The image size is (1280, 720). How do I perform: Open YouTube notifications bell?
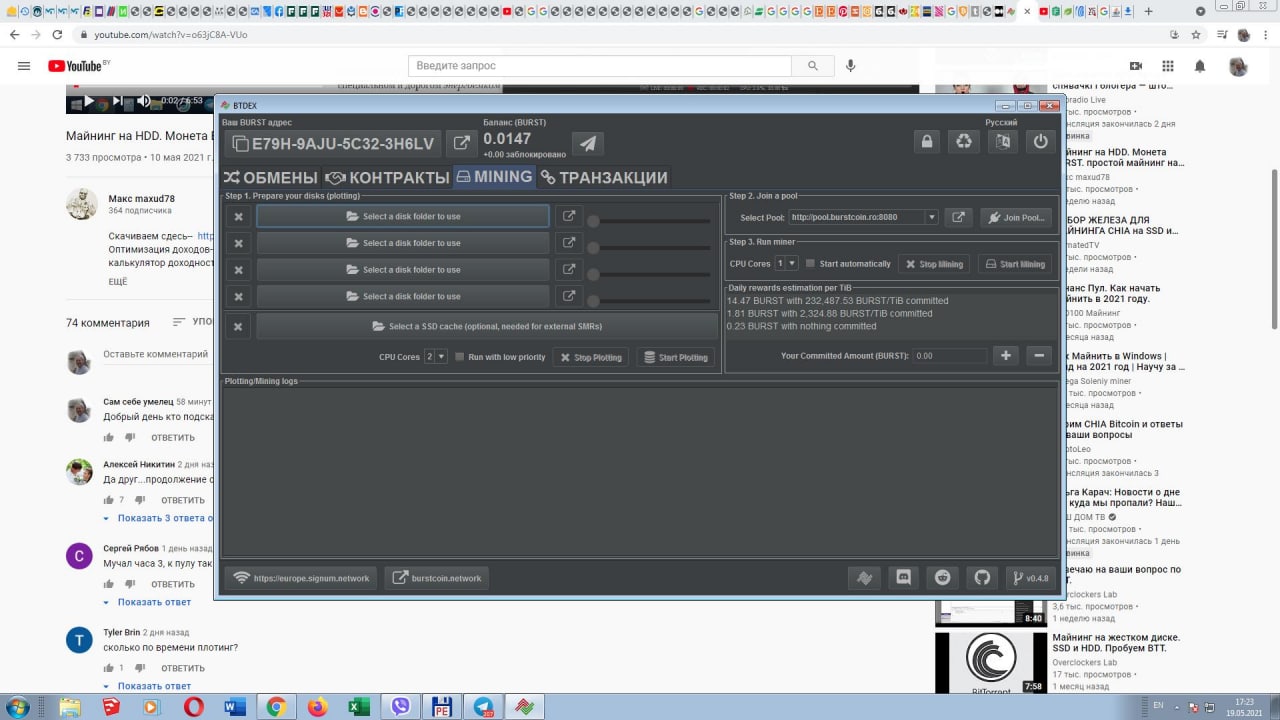[1200, 66]
